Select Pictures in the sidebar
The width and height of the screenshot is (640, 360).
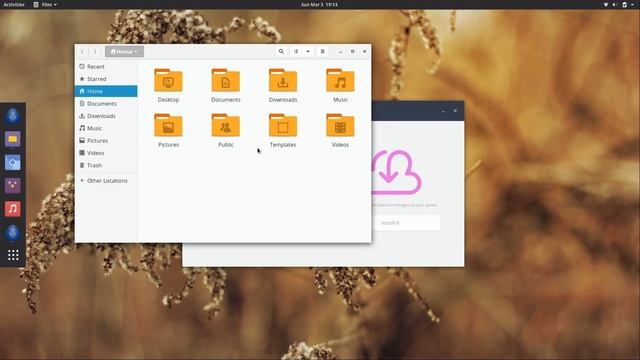click(106, 140)
